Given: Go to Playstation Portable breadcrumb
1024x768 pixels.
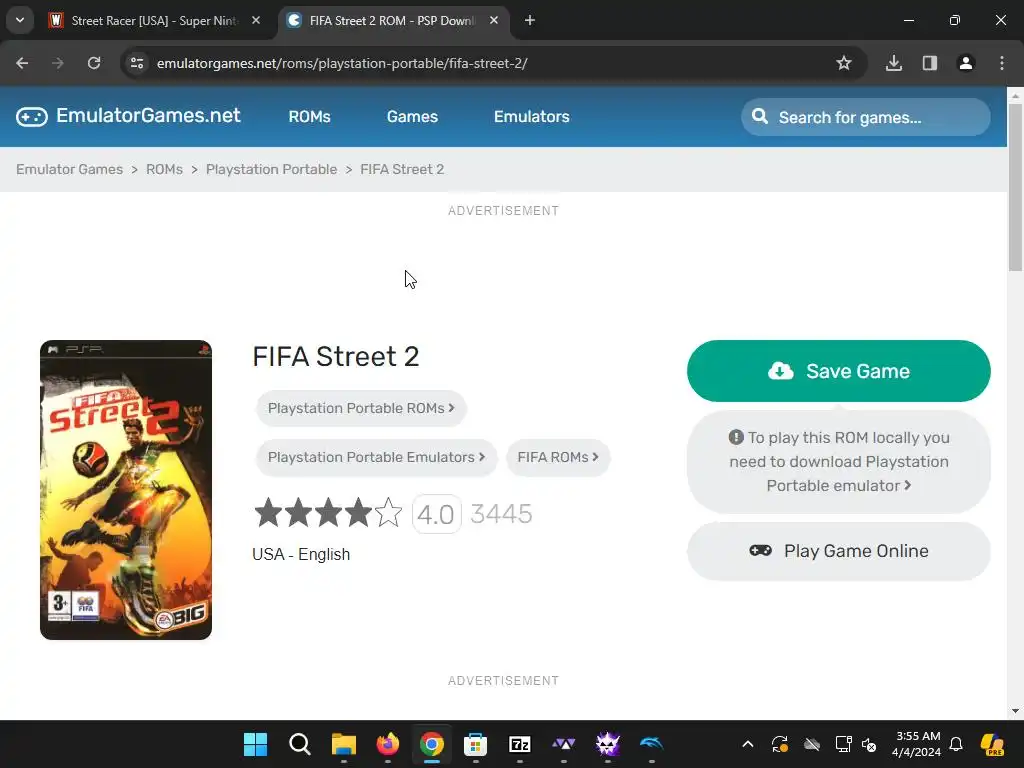Looking at the screenshot, I should 272,169.
